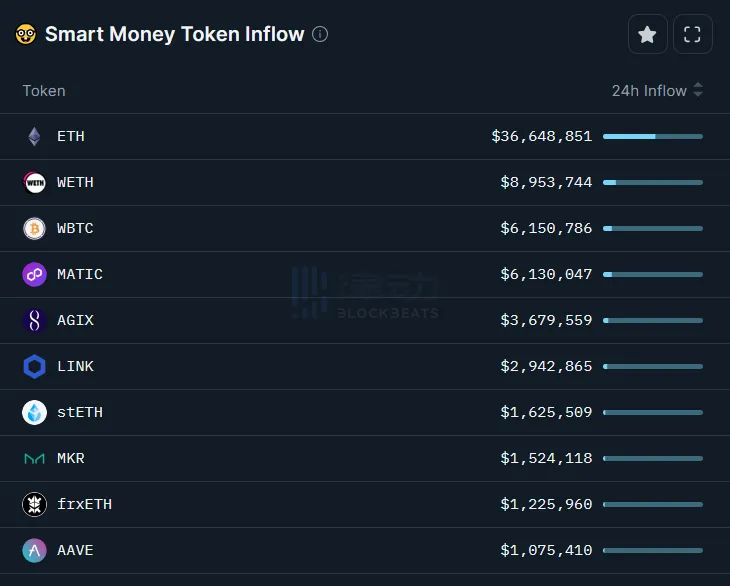The height and width of the screenshot is (586, 730).
Task: Expand widget to fullscreen view
Action: (x=692, y=35)
